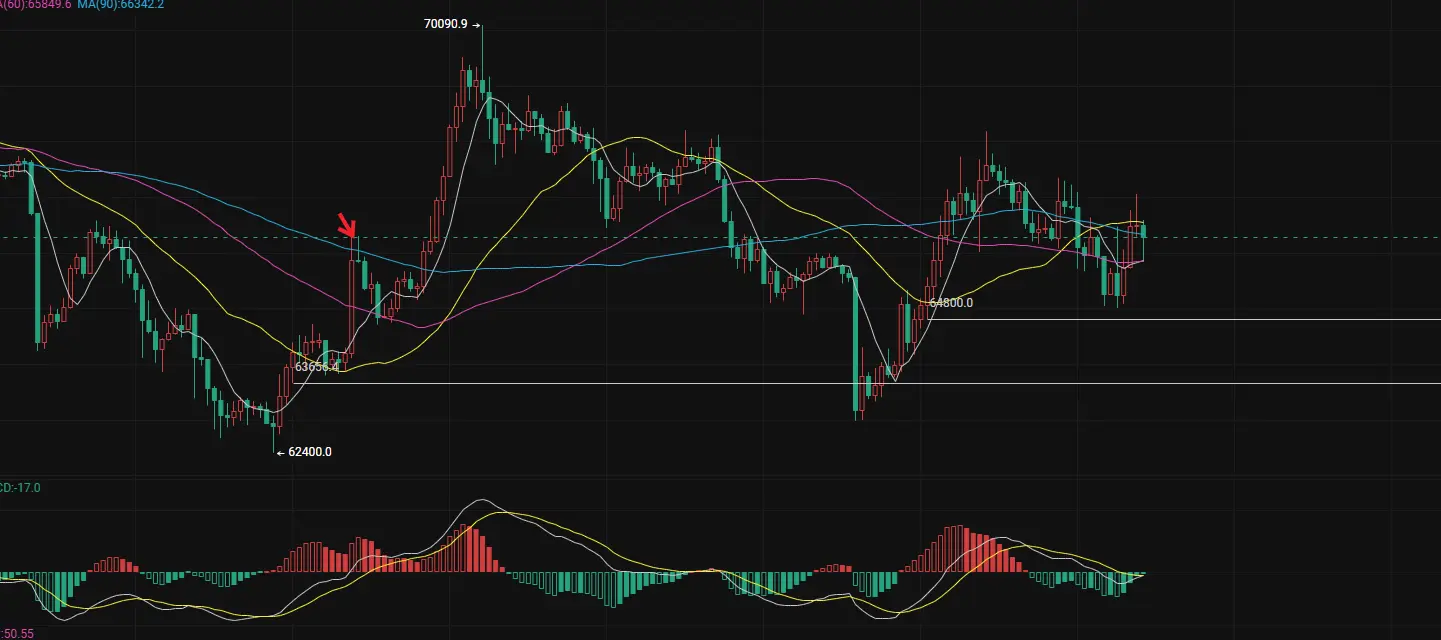Click the 65849.6 moving average label
The image size is (1441, 640).
pos(35,5)
